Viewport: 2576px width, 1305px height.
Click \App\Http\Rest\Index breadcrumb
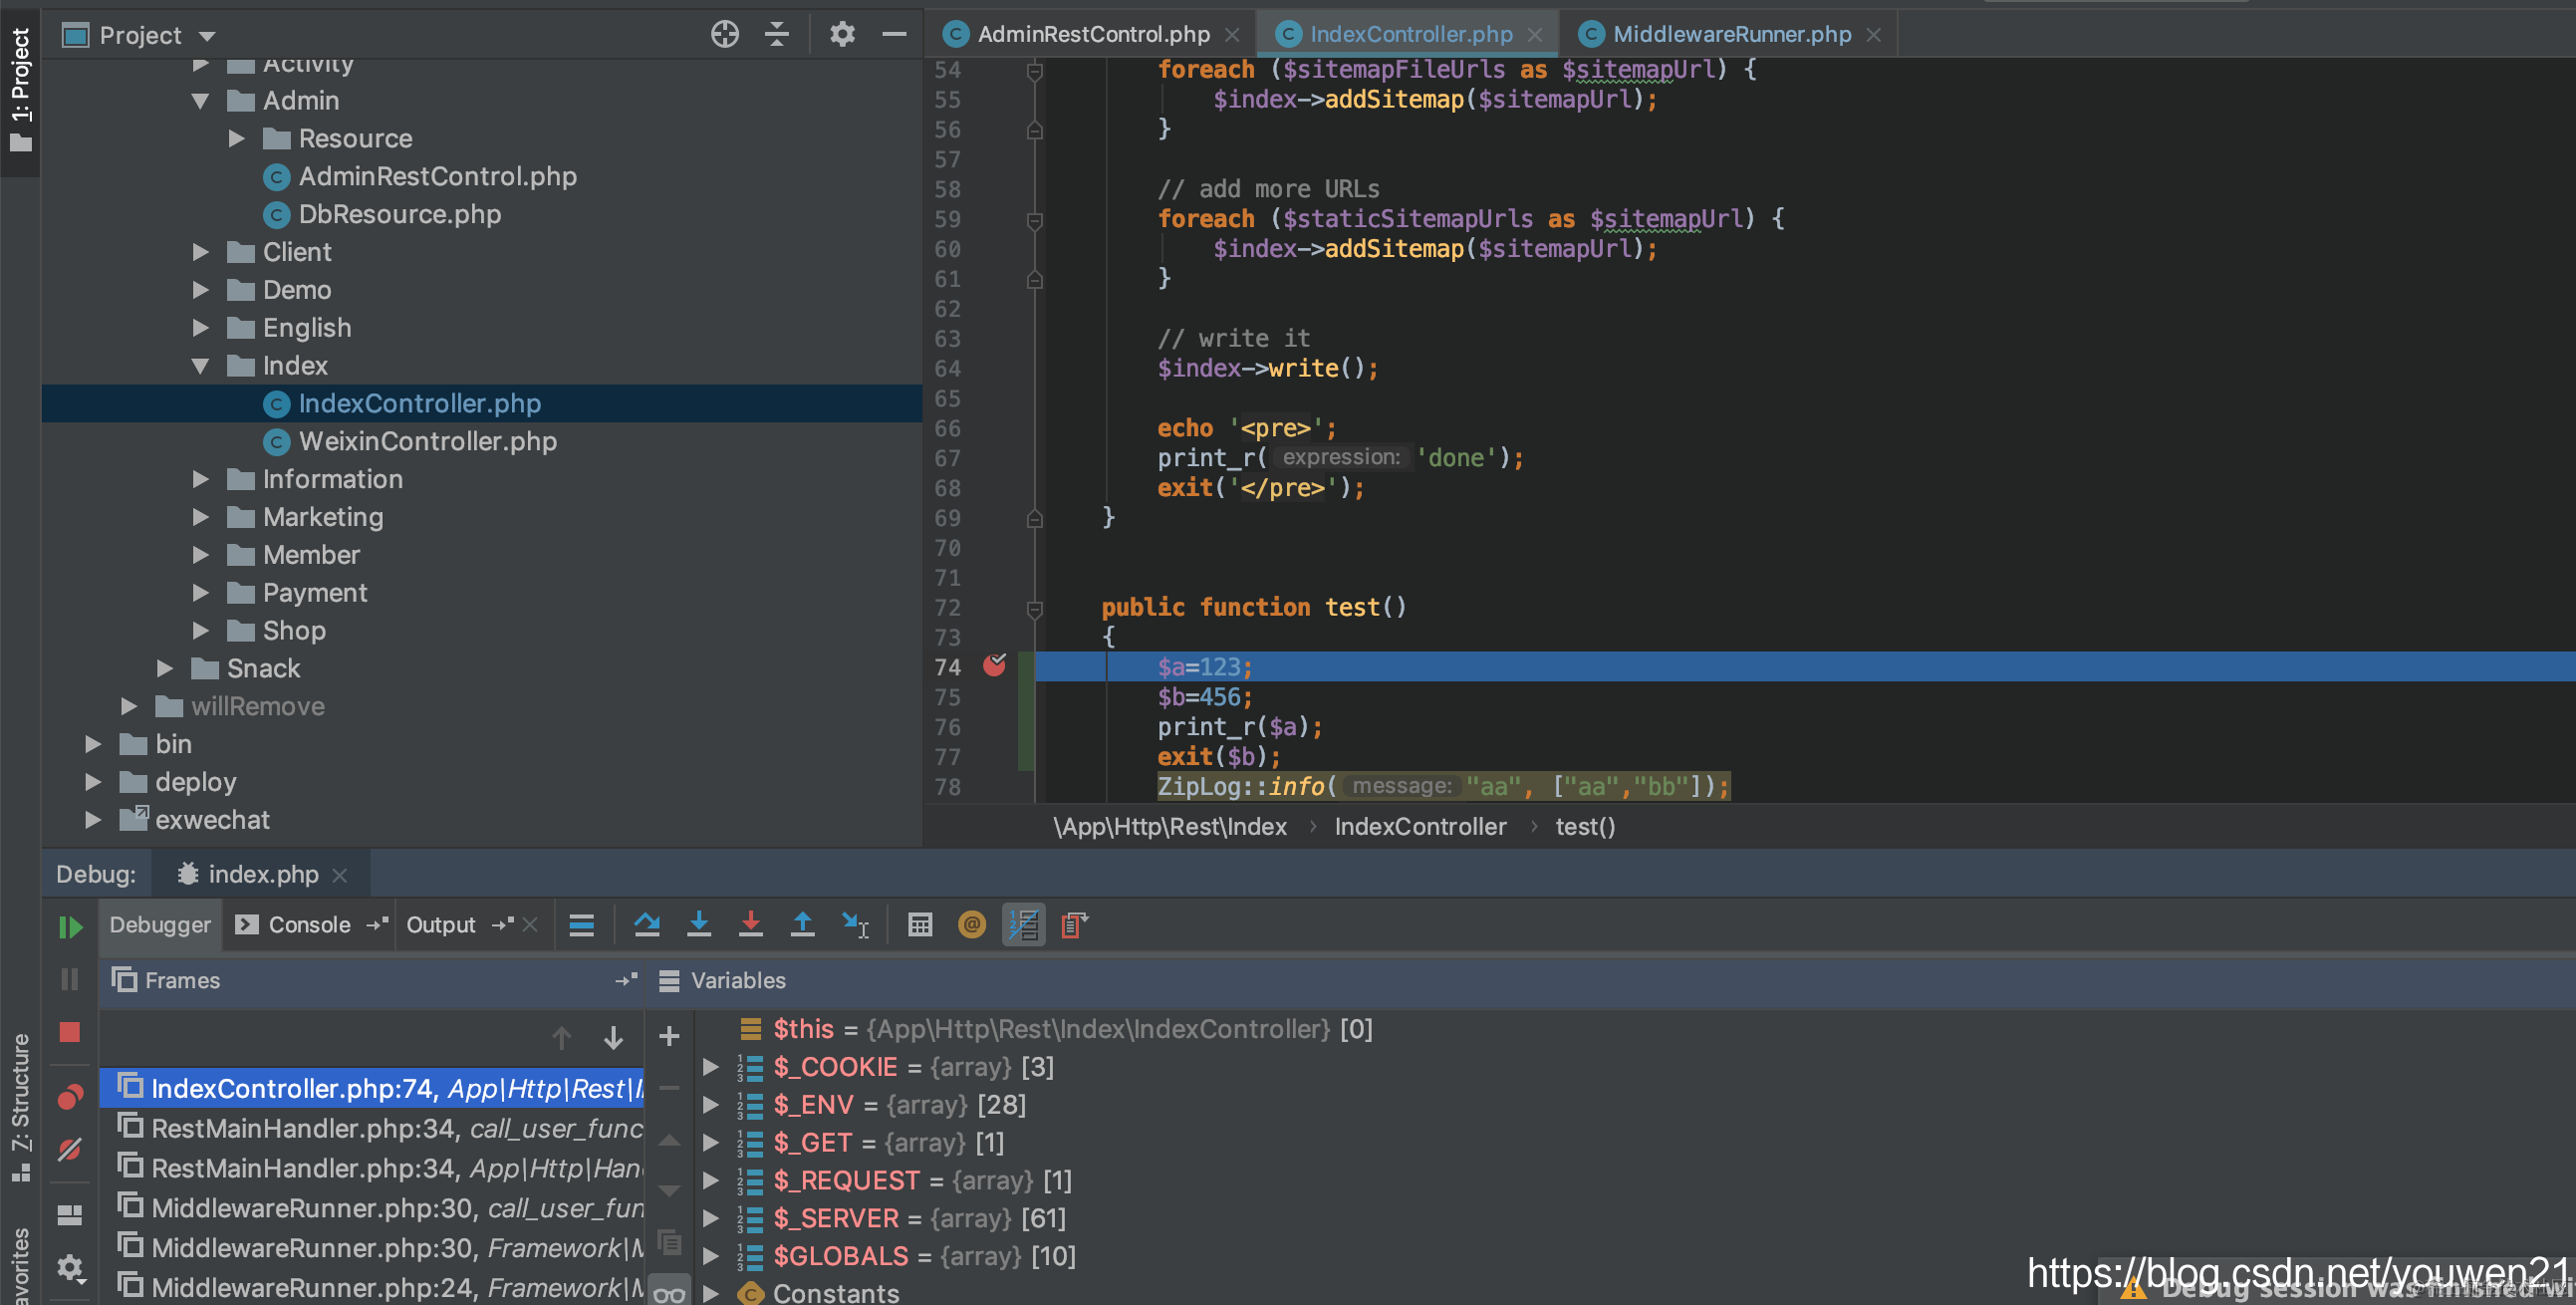(x=1170, y=827)
